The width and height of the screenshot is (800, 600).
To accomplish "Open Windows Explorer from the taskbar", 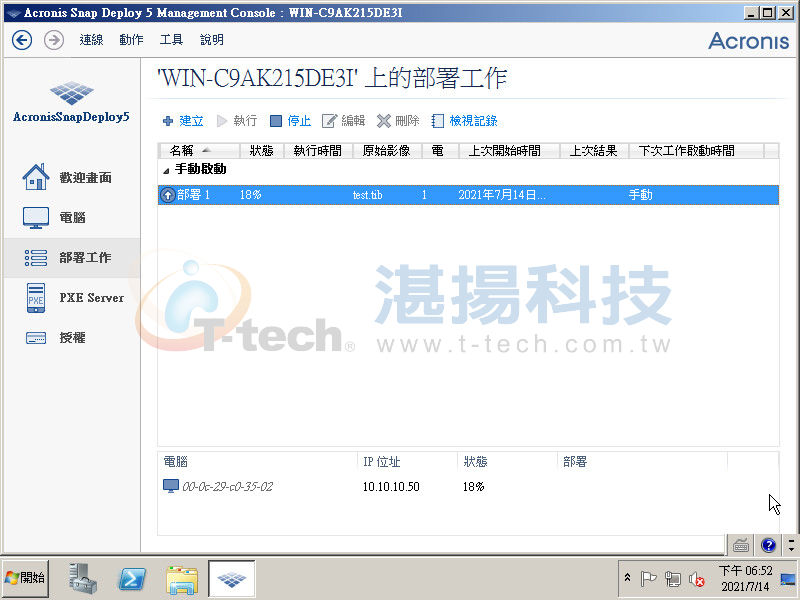I will point(182,579).
